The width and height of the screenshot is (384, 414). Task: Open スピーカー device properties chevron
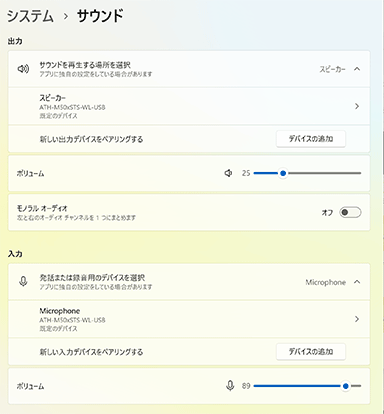(357, 106)
